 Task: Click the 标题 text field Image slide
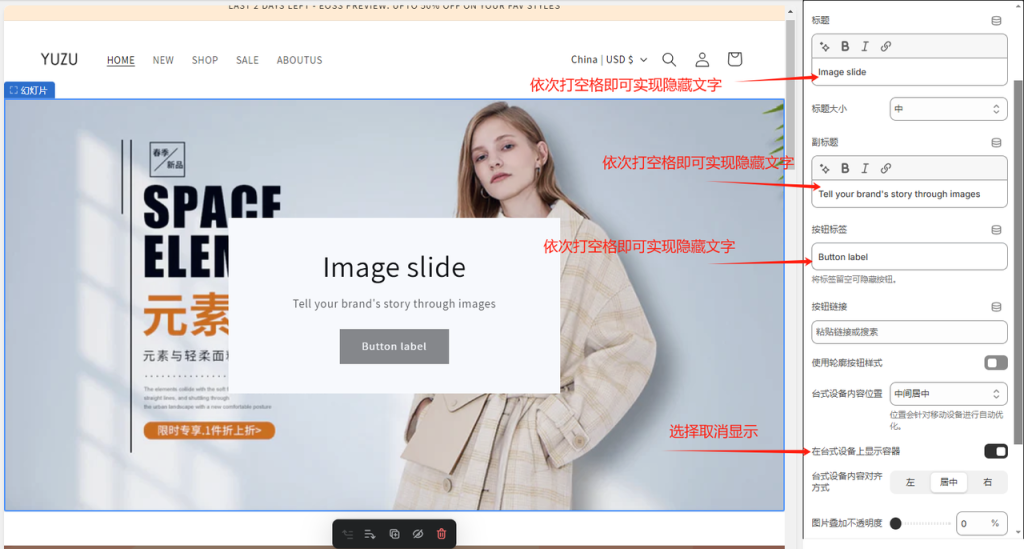(909, 72)
